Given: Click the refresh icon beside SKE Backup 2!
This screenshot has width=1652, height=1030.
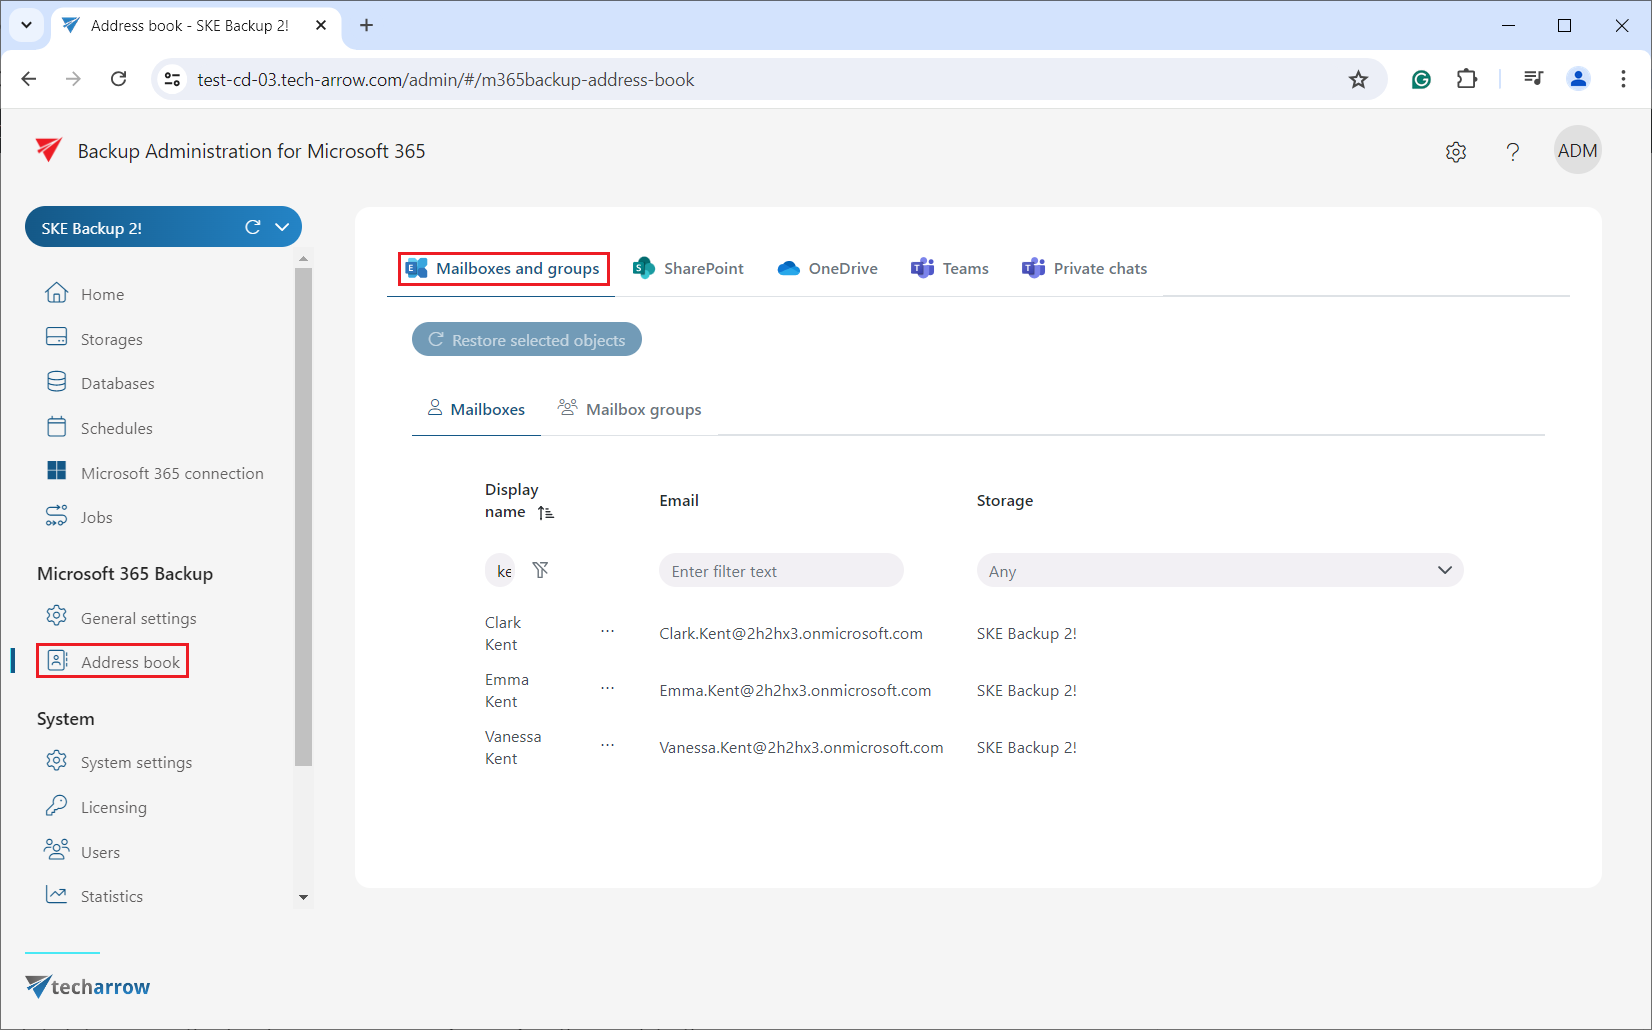Looking at the screenshot, I should point(253,227).
